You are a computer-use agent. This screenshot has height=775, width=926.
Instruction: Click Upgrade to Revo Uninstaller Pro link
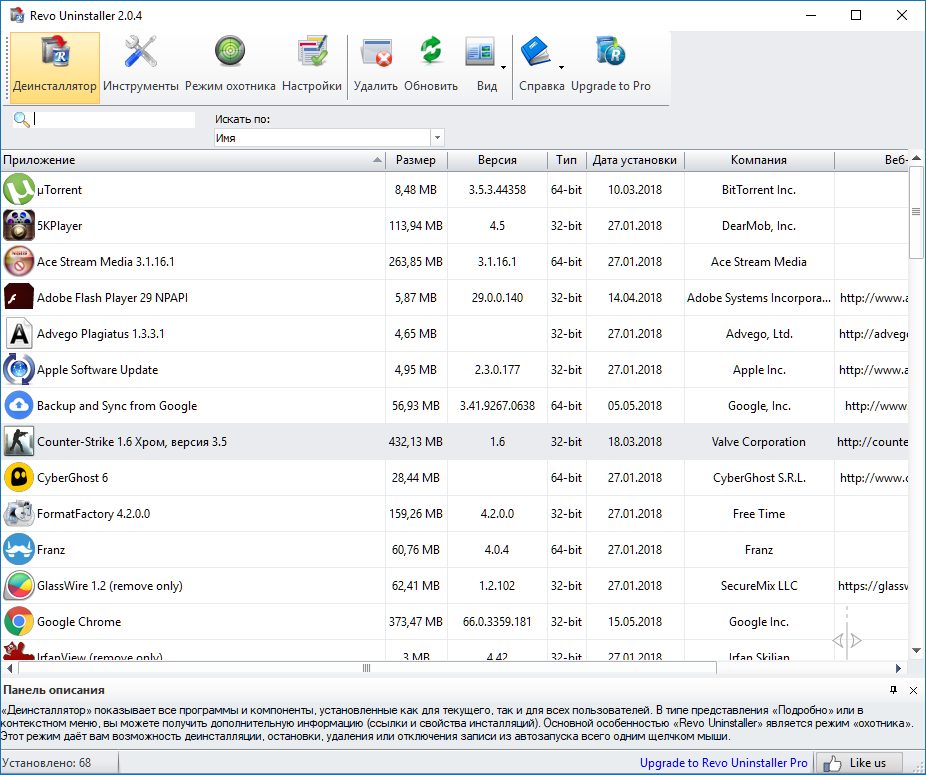[723, 763]
